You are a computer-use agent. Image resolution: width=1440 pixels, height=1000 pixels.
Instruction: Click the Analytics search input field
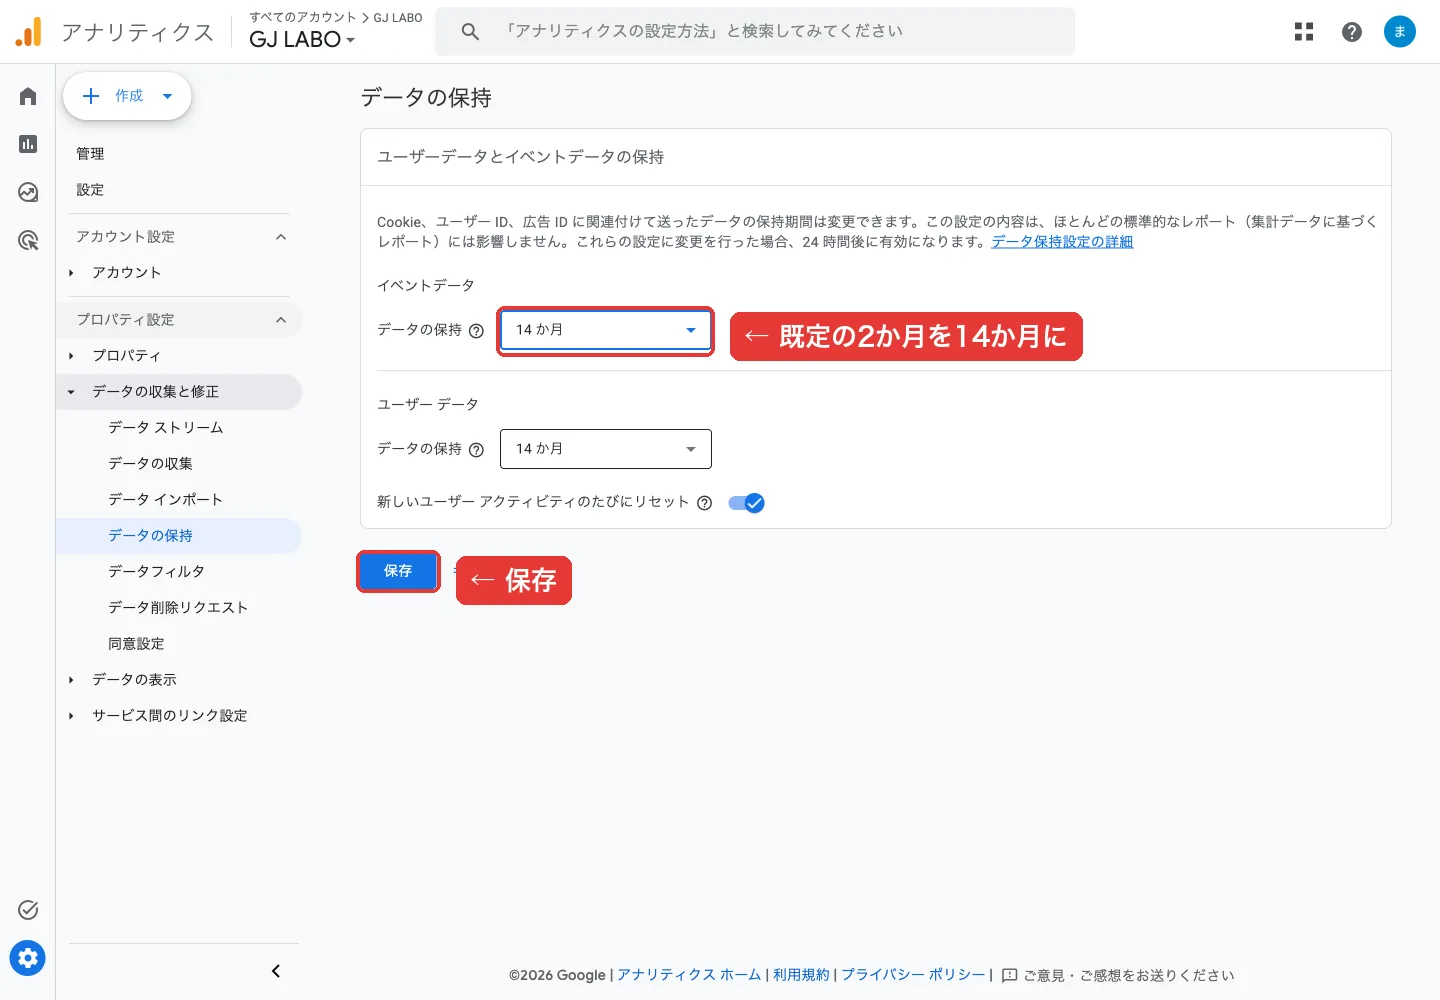click(x=755, y=32)
